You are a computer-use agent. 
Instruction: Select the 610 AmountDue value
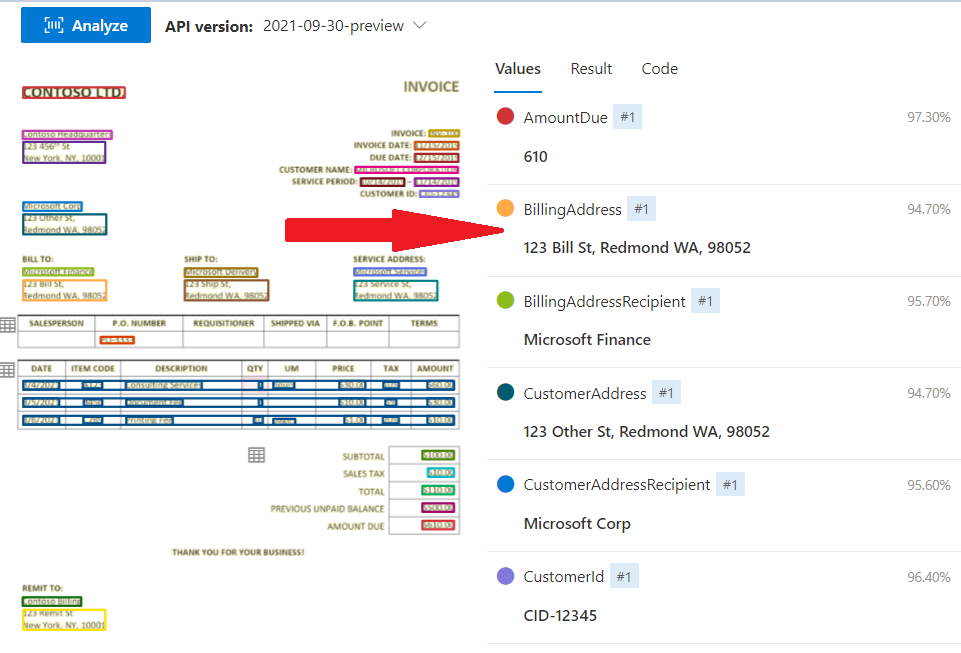(x=535, y=156)
